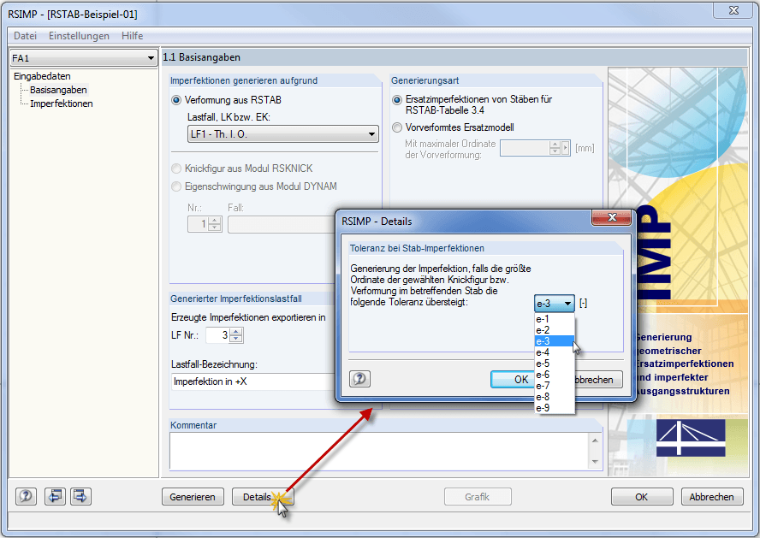Click the Lastfall-Bezeichnung text field
The height and width of the screenshot is (538, 760).
pyautogui.click(x=253, y=381)
